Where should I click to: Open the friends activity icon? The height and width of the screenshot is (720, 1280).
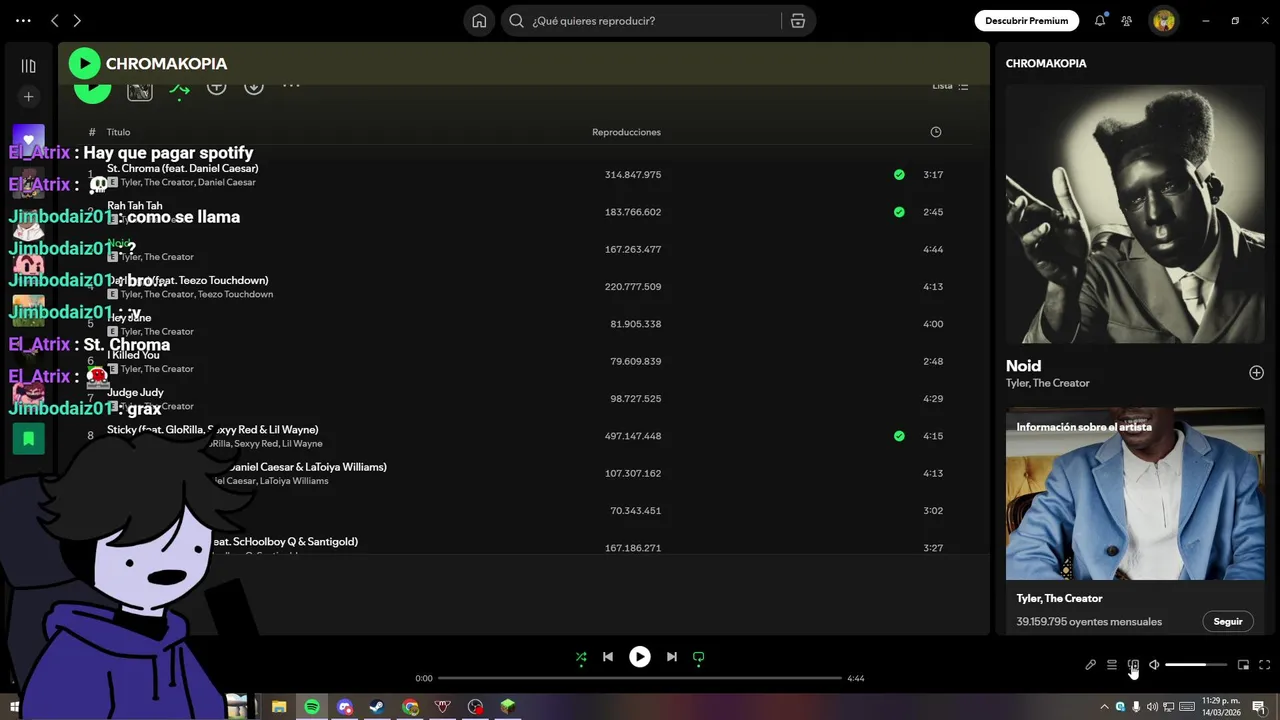point(1127,20)
